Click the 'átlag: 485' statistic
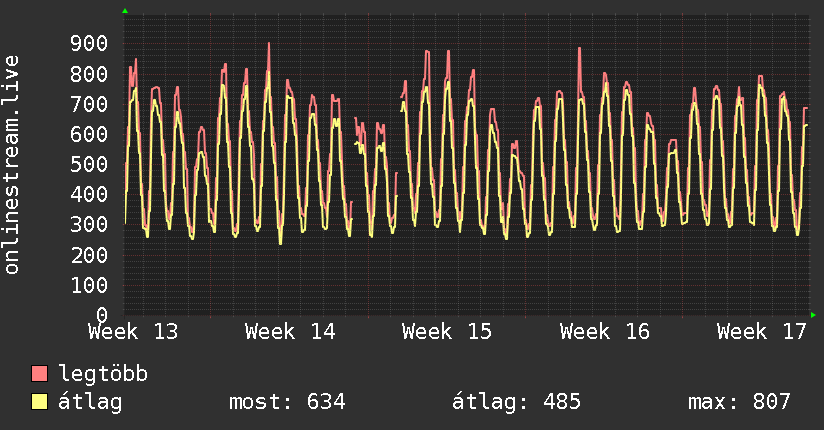824x430 pixels. (x=516, y=402)
